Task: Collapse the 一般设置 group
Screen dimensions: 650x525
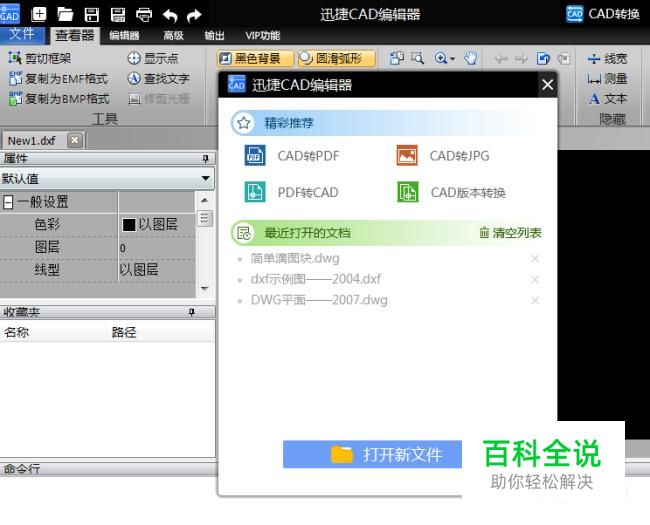Action: (8, 202)
